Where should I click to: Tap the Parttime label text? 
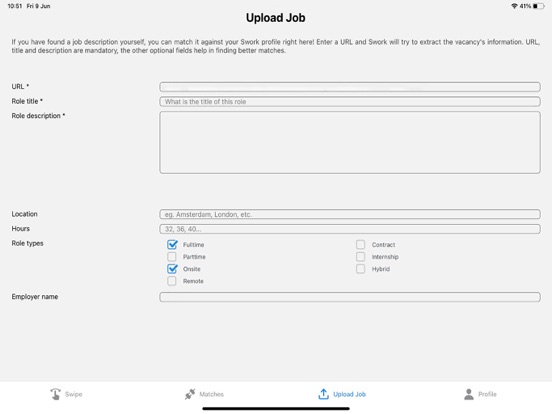194,257
